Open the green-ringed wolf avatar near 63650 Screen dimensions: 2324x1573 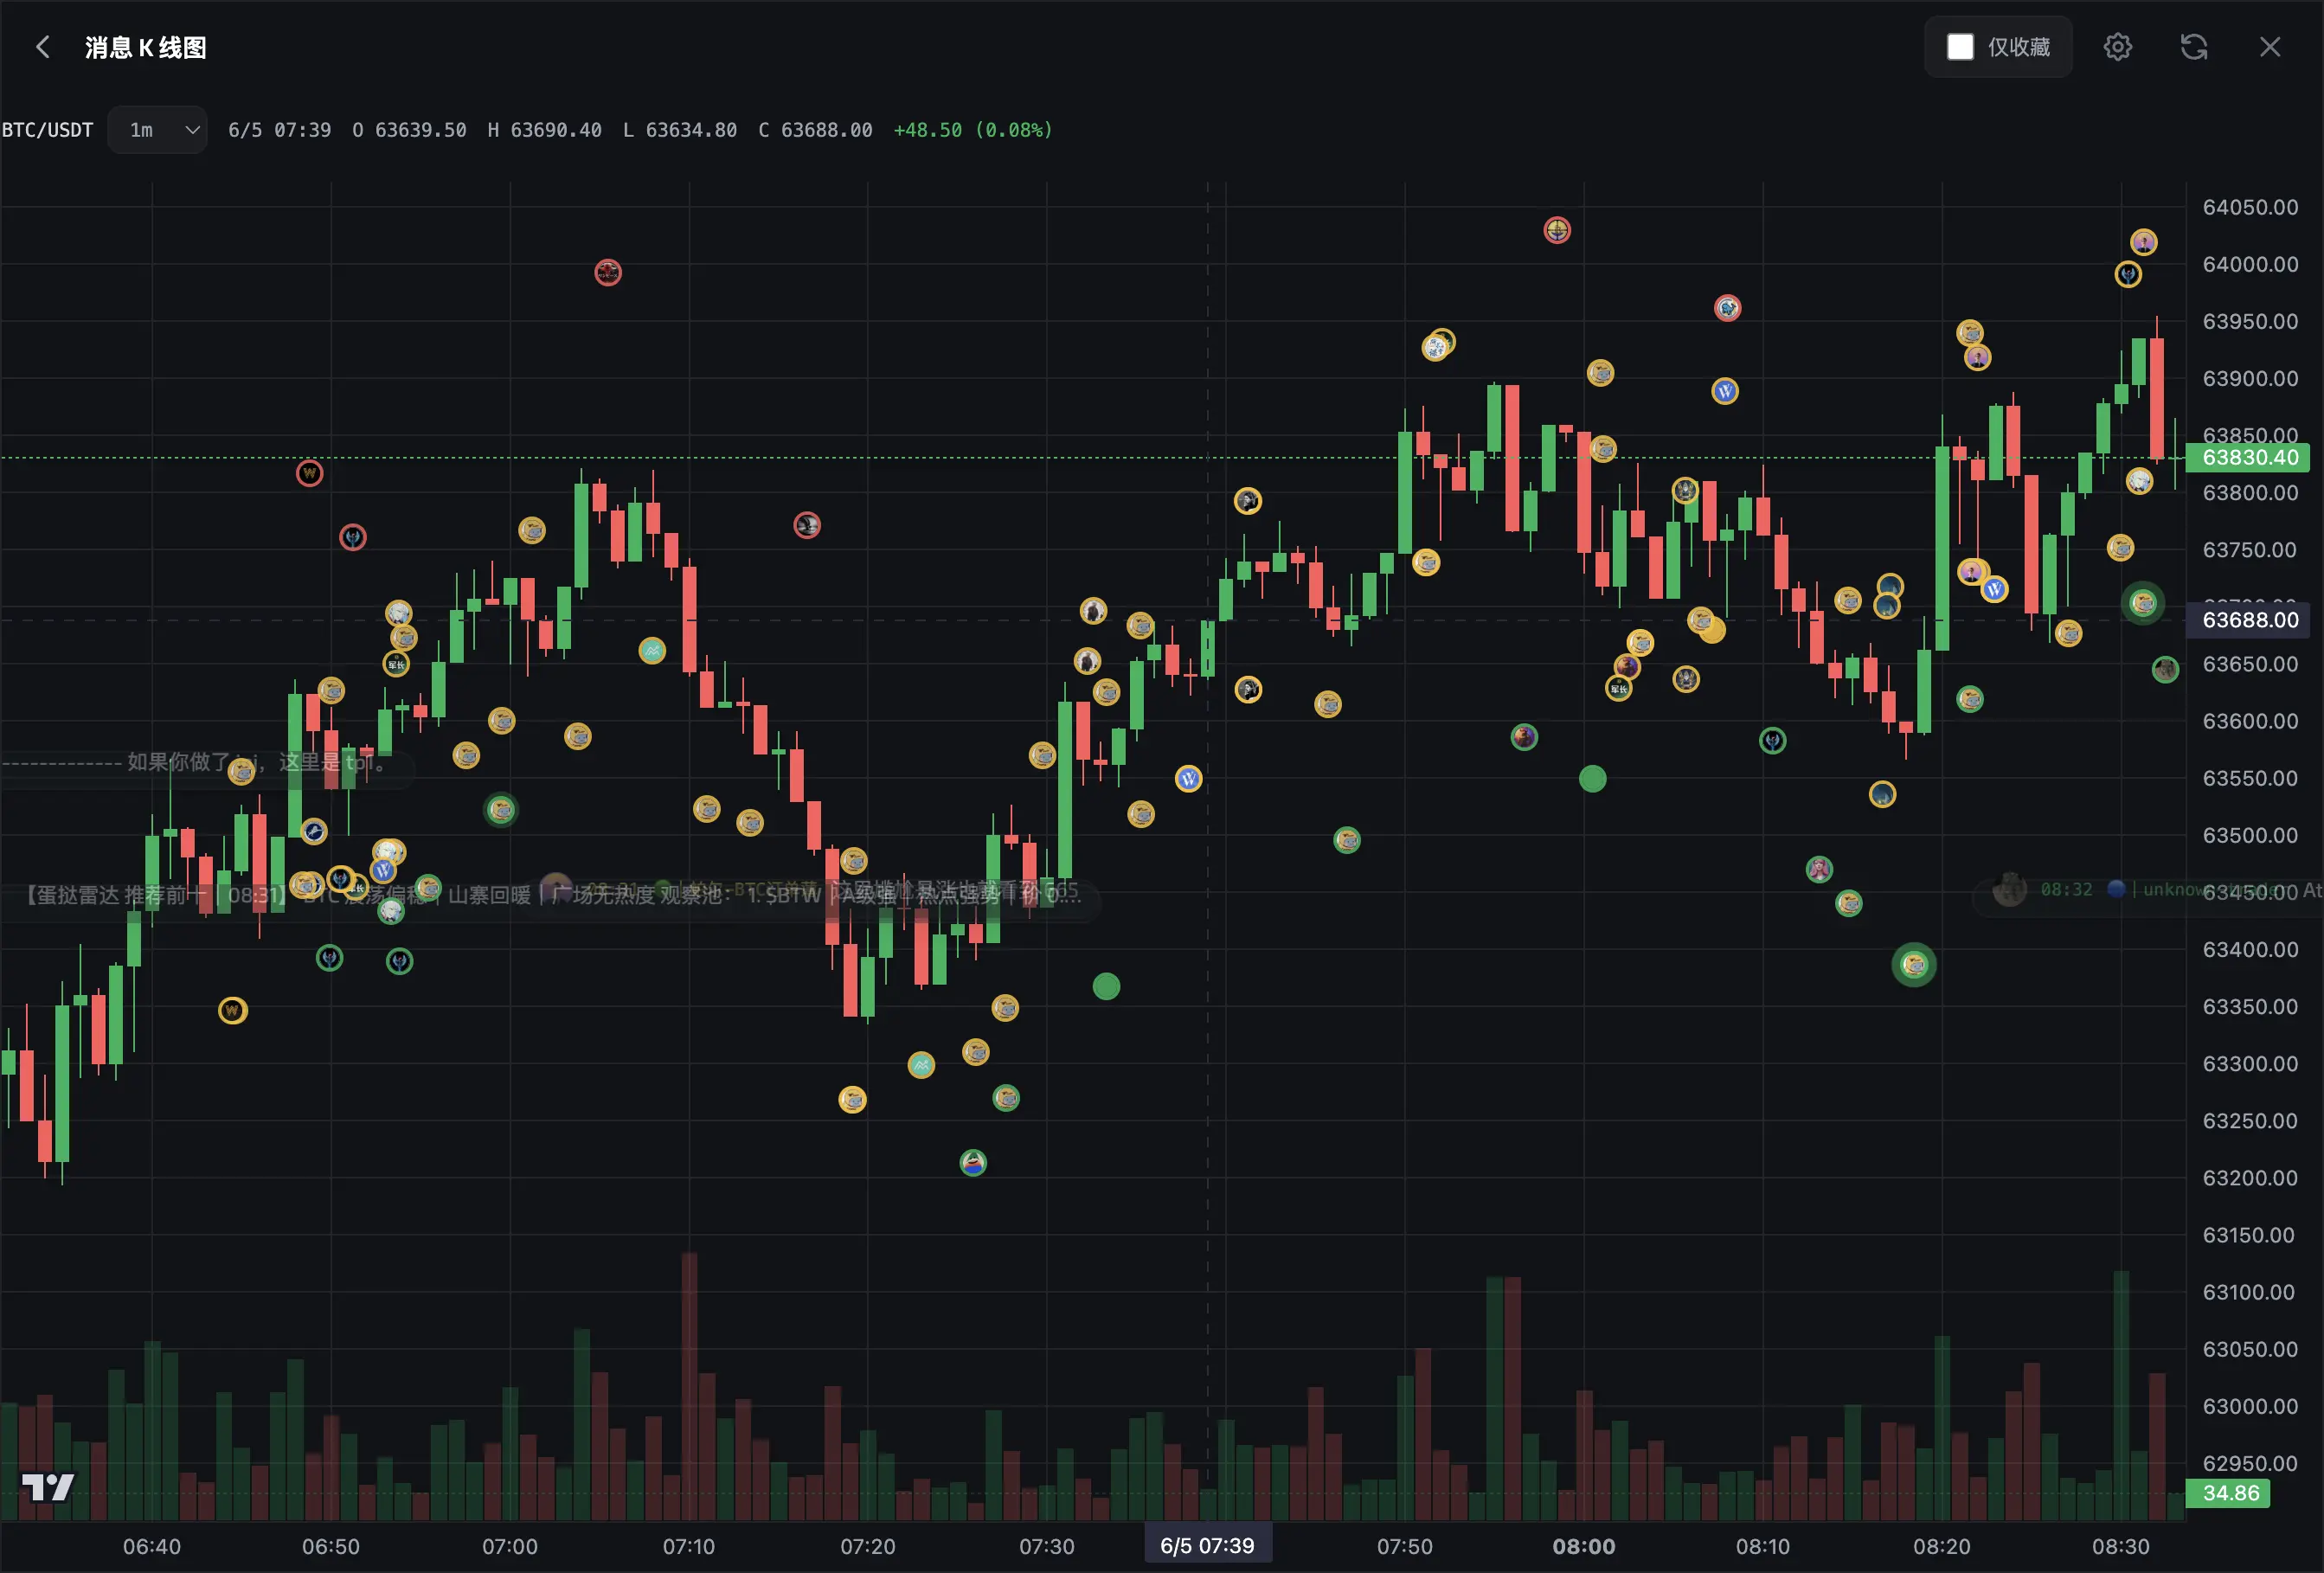[x=2165, y=670]
